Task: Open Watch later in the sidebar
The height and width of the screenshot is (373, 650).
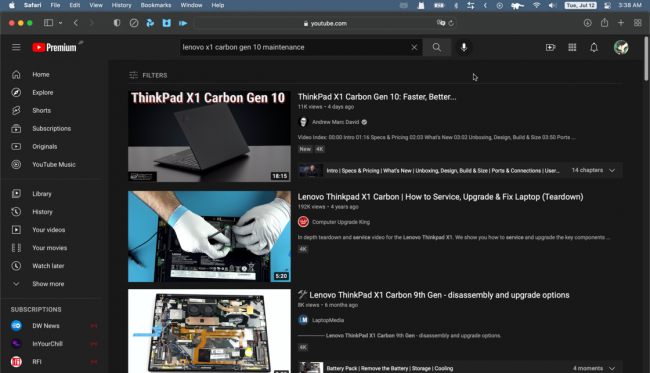Action: tap(48, 266)
